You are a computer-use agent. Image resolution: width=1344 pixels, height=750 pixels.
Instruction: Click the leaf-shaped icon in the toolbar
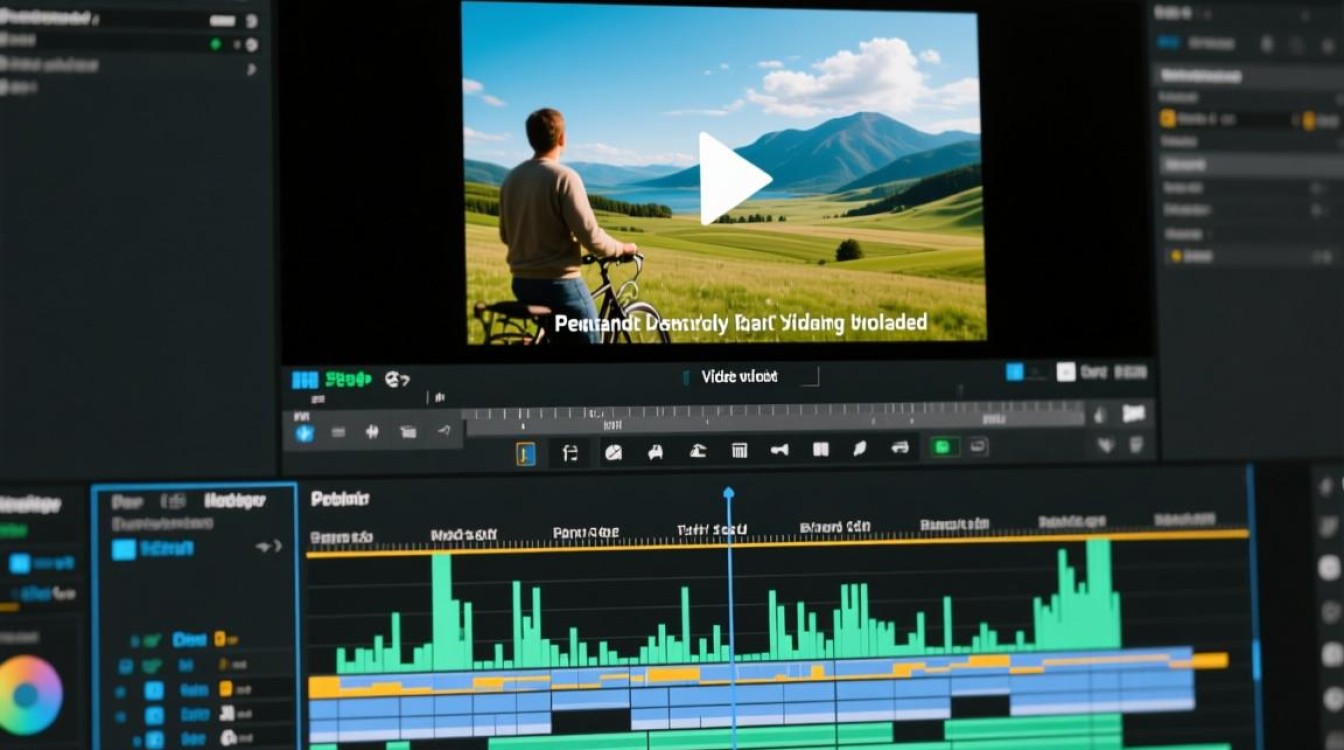click(859, 450)
